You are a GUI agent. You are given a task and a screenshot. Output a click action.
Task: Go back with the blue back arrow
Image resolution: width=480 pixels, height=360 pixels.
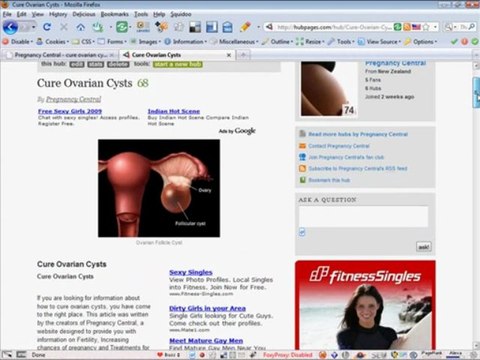pos(10,27)
